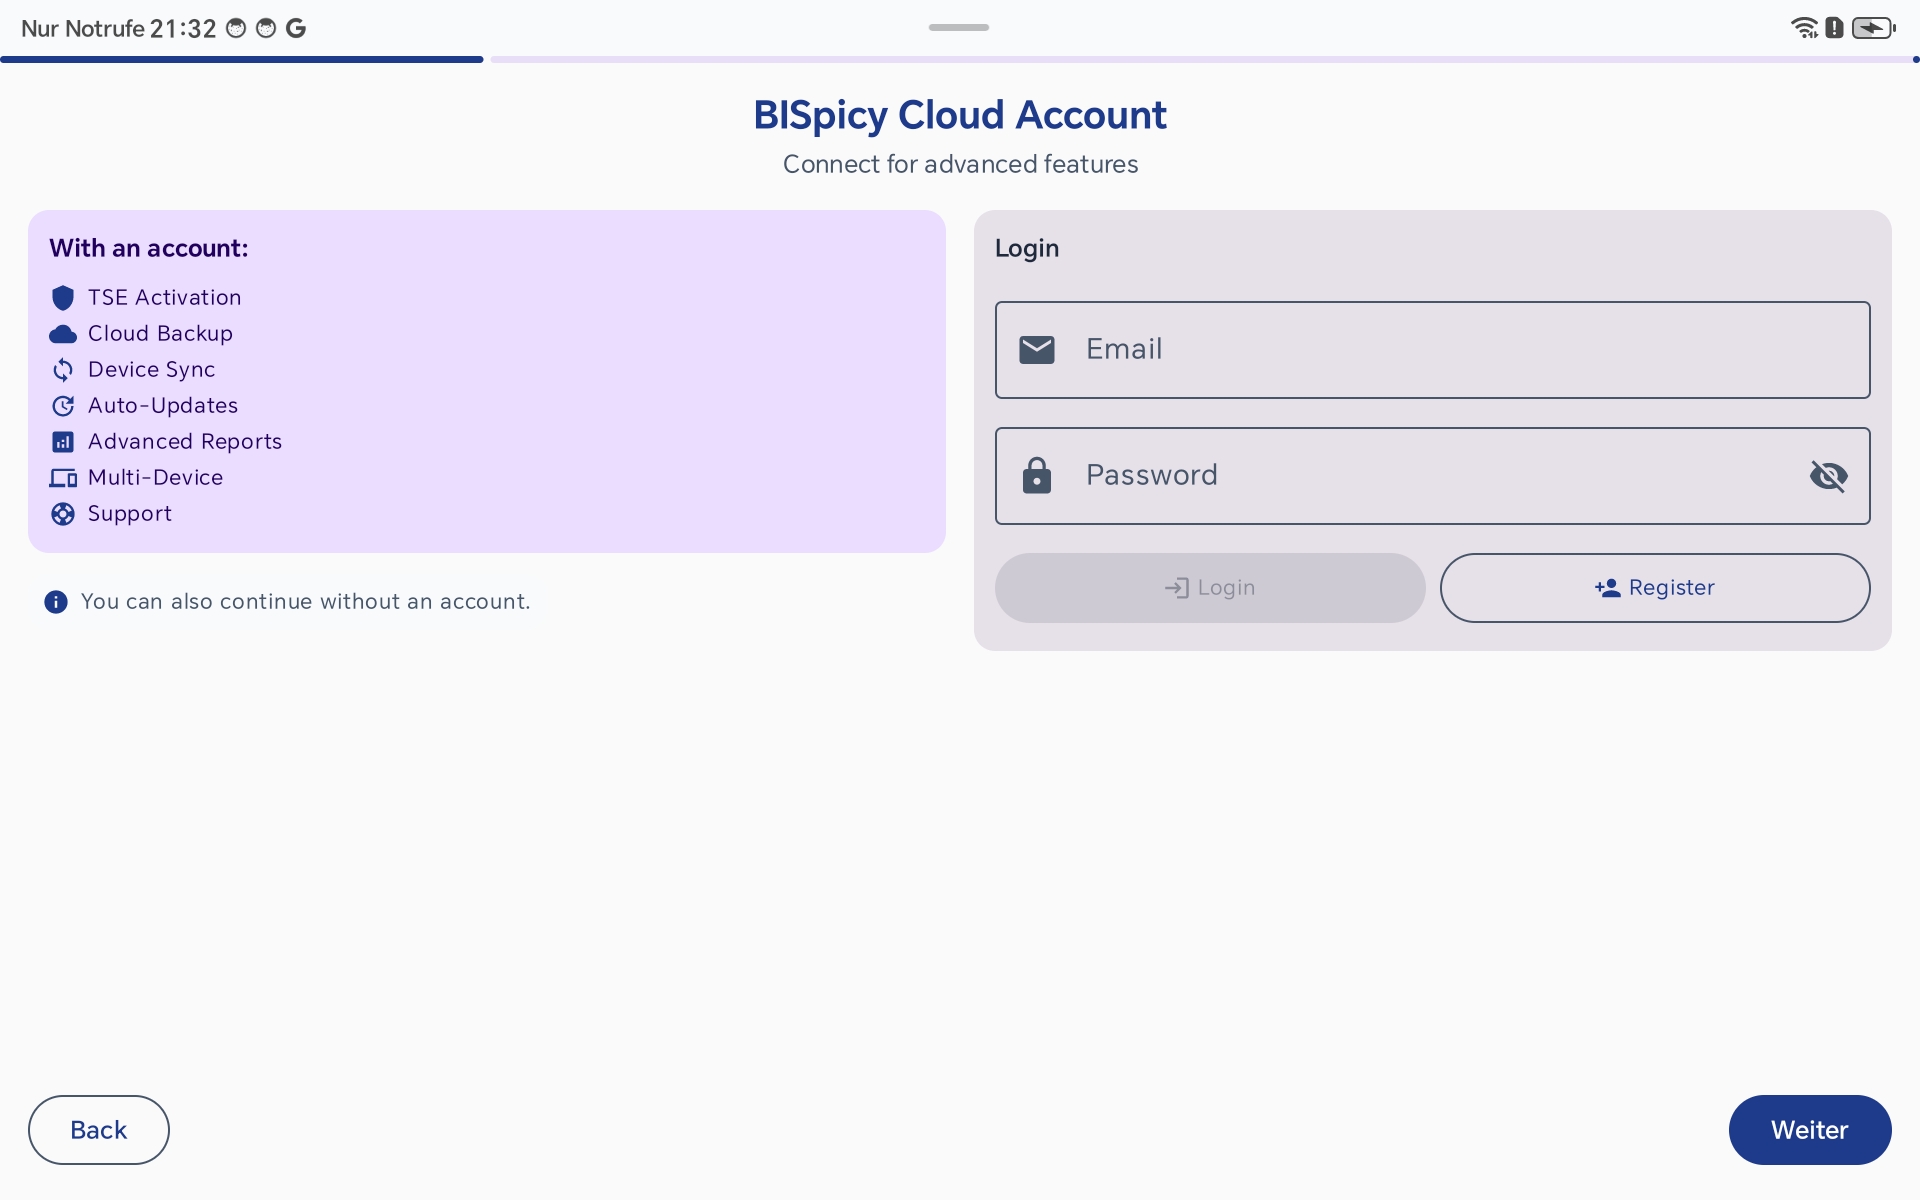This screenshot has width=1920, height=1200.
Task: Click the Weiter button to continue
Action: 1809,1130
